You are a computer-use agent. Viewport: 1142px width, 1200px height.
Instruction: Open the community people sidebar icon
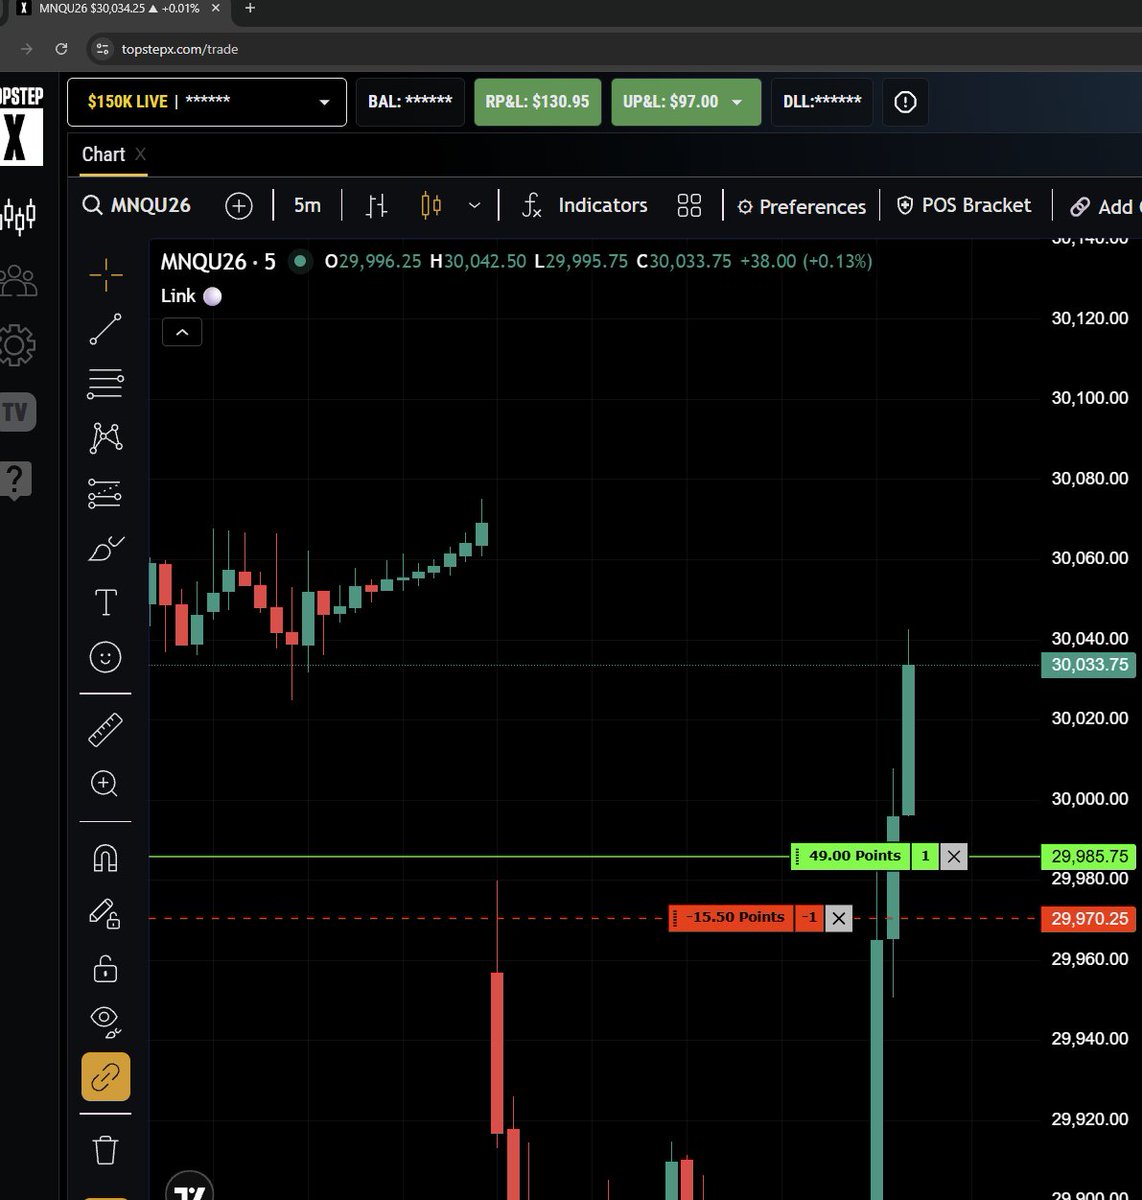pos(18,281)
